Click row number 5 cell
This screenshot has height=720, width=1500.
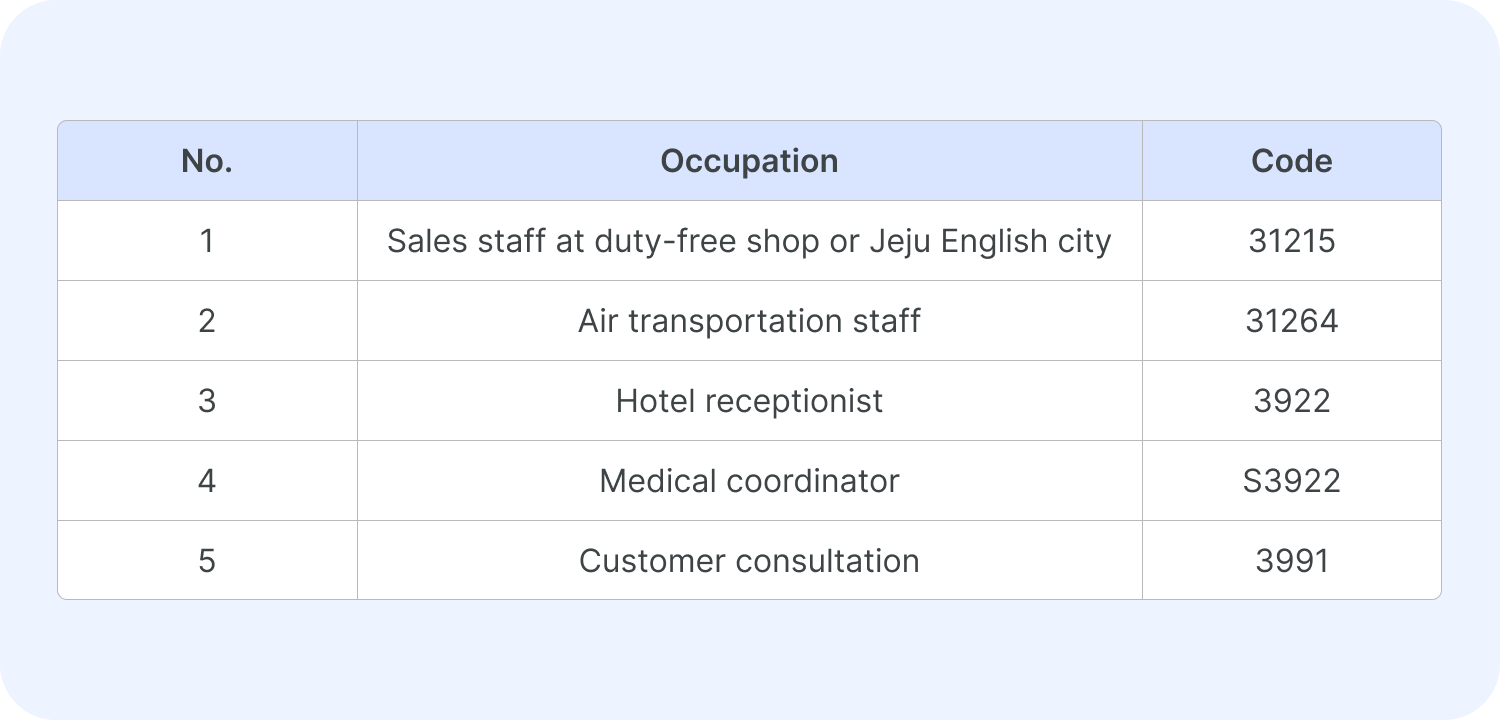click(x=207, y=561)
